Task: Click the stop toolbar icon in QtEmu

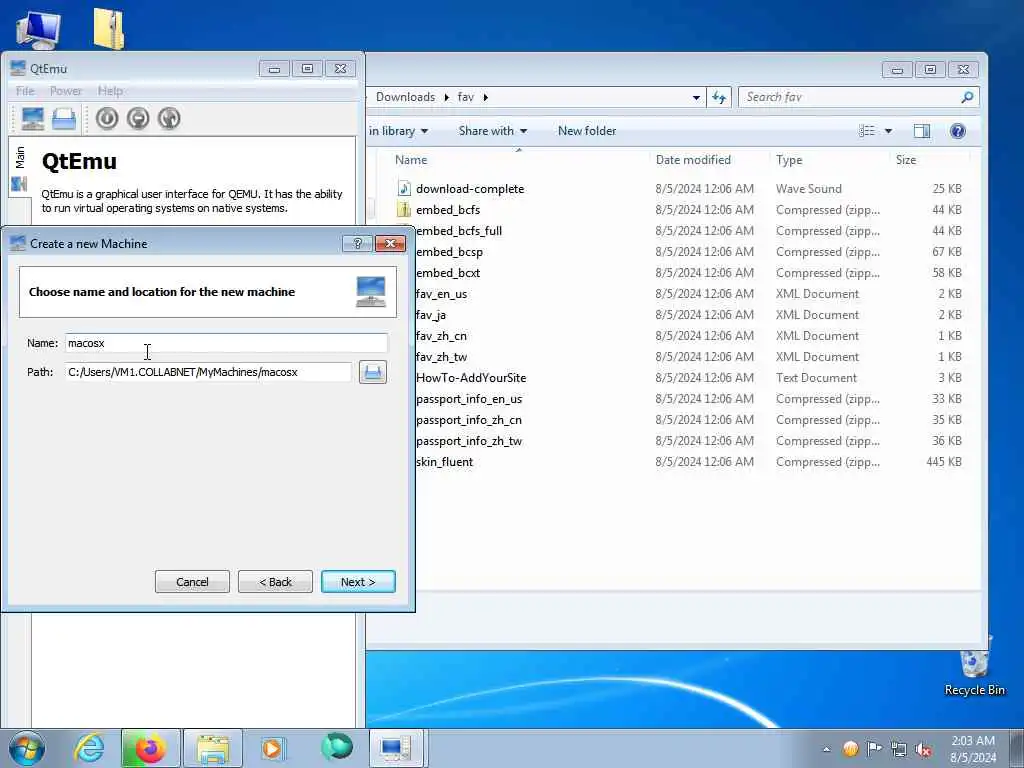Action: [138, 118]
